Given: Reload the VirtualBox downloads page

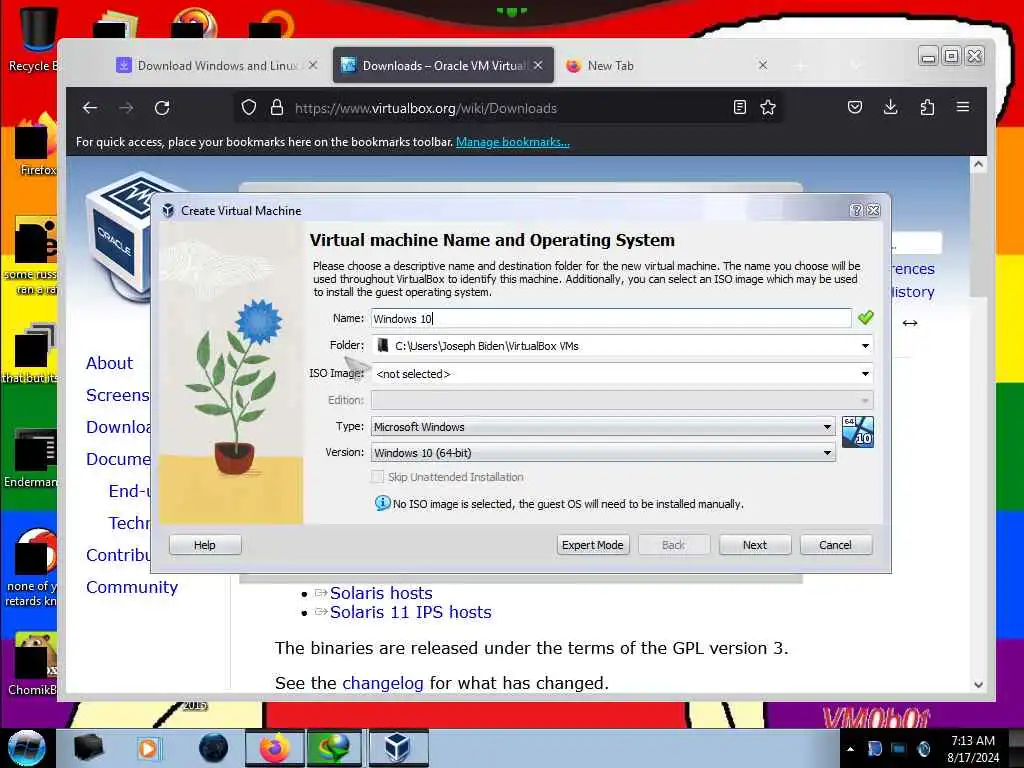Looking at the screenshot, I should pyautogui.click(x=162, y=108).
